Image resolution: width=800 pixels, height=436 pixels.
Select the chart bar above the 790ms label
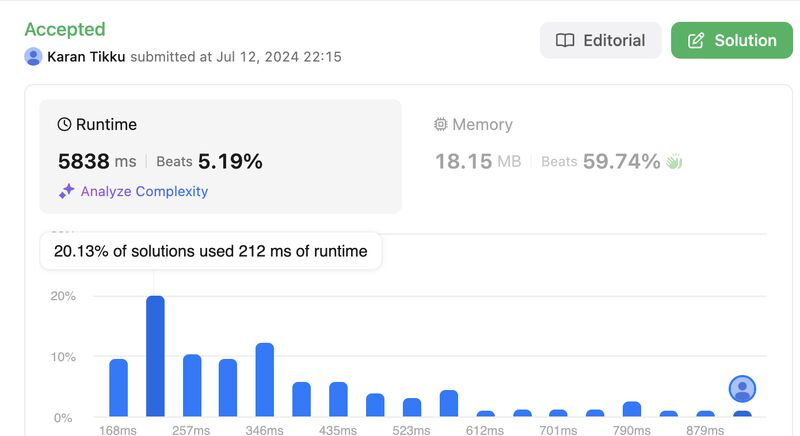coord(632,409)
